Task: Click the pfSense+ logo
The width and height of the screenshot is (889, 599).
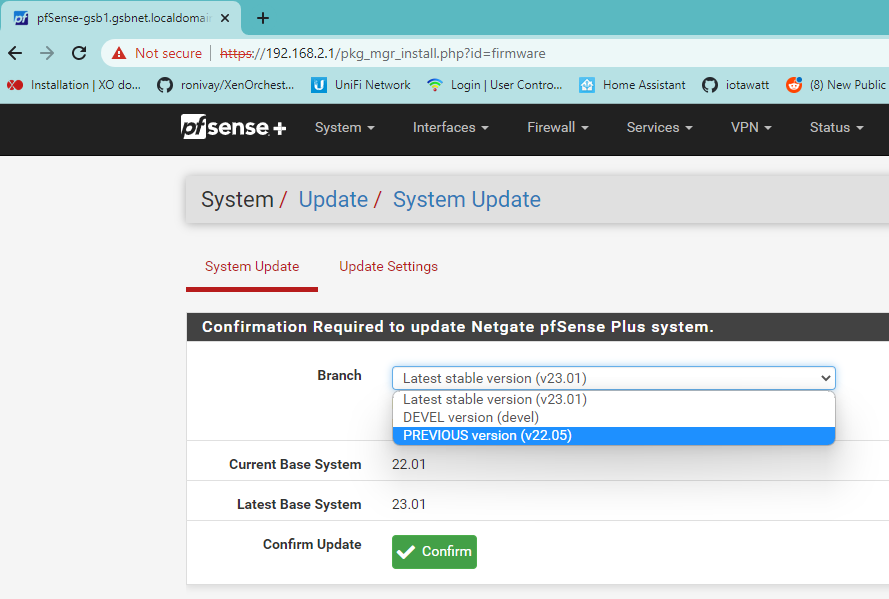Action: tap(234, 127)
